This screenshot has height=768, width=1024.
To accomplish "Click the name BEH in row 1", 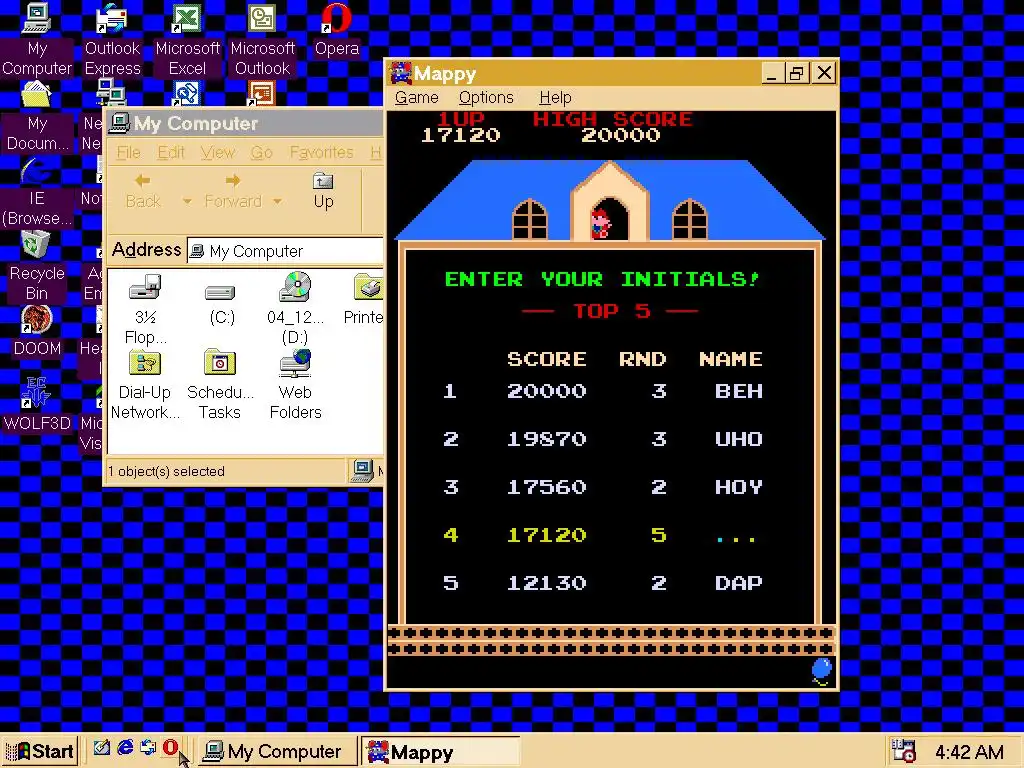I will tap(739, 391).
